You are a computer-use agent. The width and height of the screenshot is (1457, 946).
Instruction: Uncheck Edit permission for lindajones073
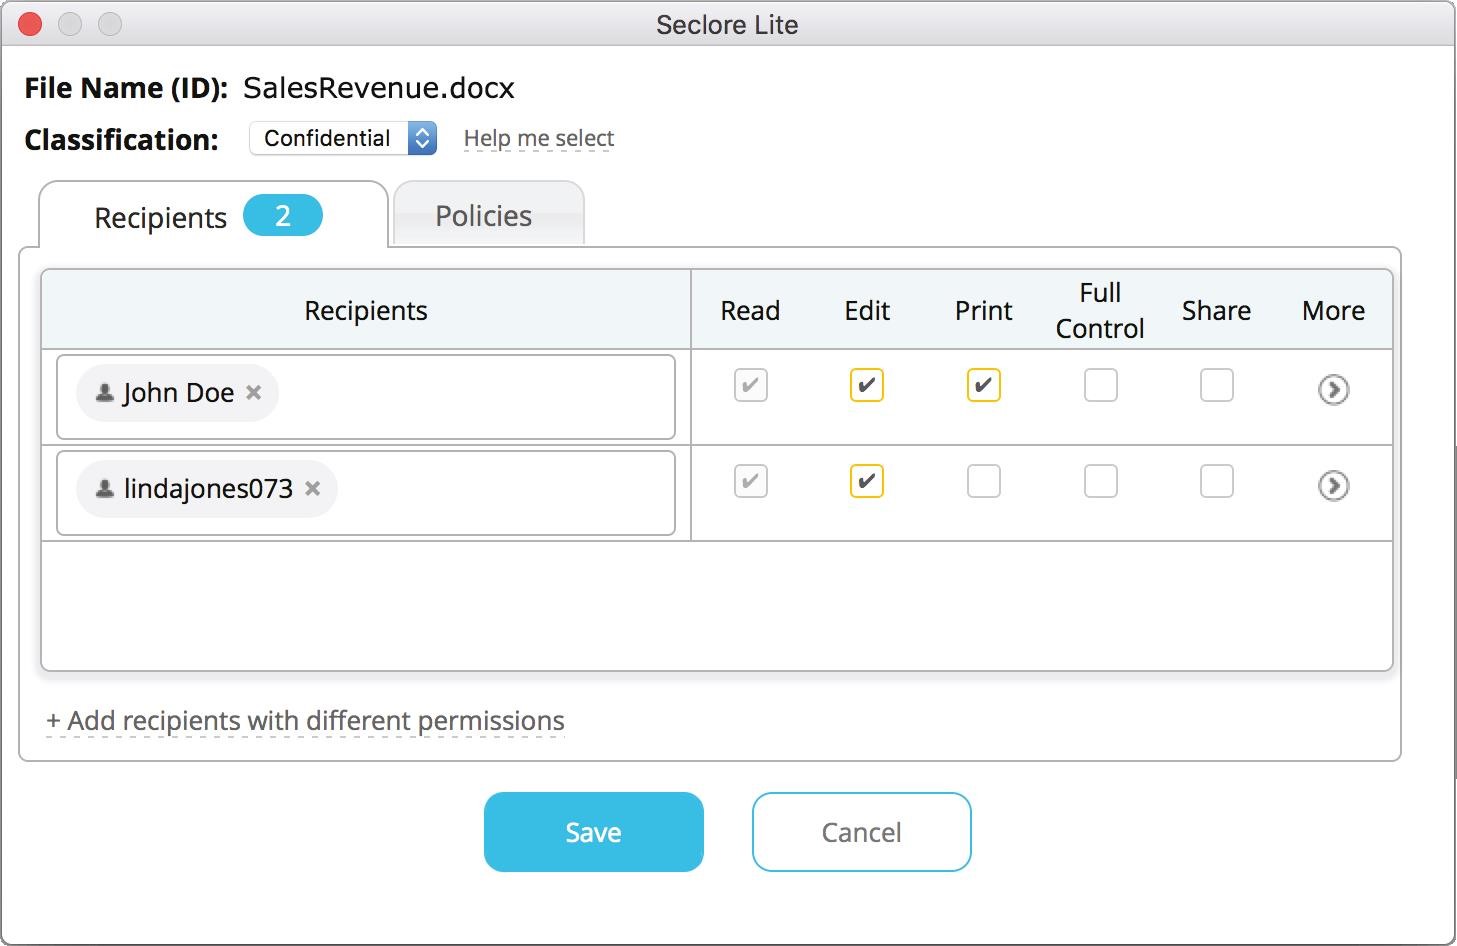(866, 482)
